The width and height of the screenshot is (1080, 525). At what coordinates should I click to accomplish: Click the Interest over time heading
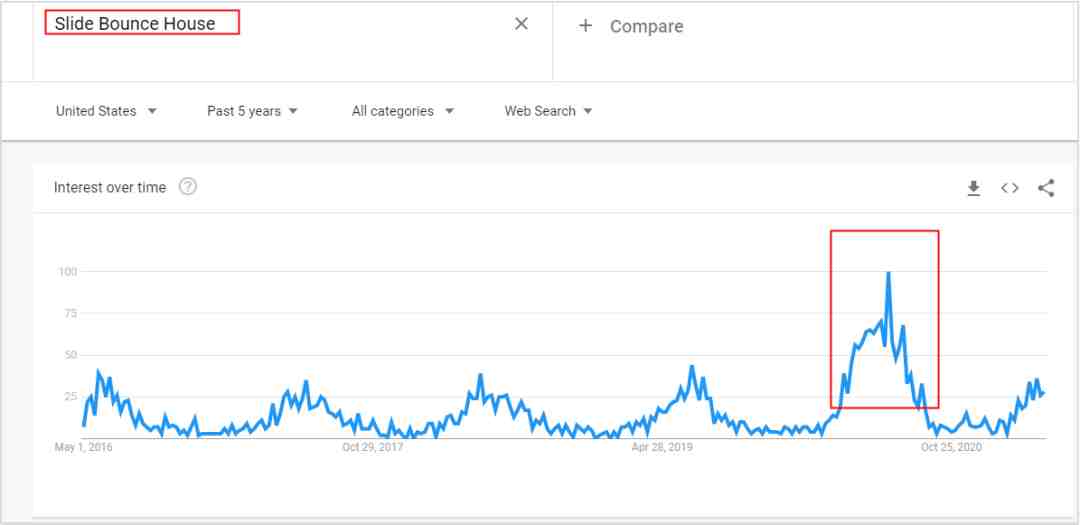(x=110, y=187)
